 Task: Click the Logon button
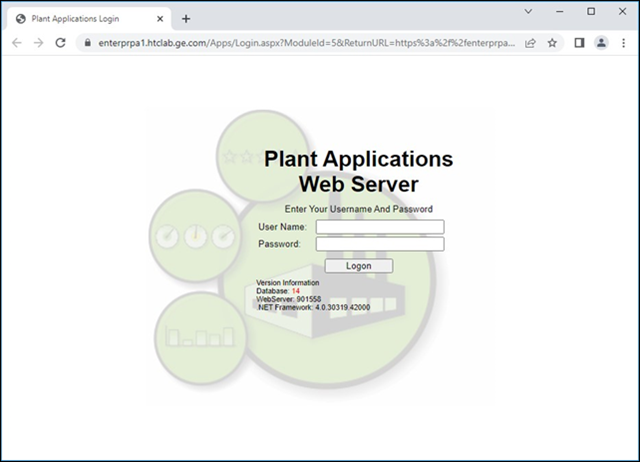359,266
